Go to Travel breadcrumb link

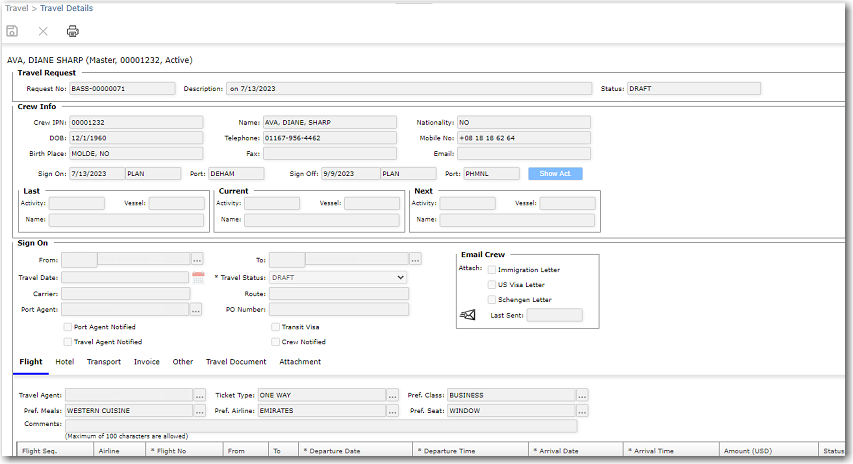point(16,8)
